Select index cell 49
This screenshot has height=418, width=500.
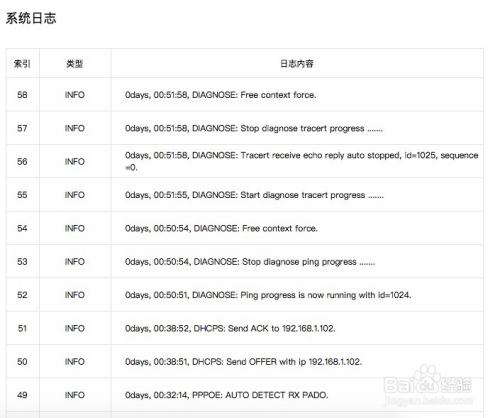tap(22, 395)
